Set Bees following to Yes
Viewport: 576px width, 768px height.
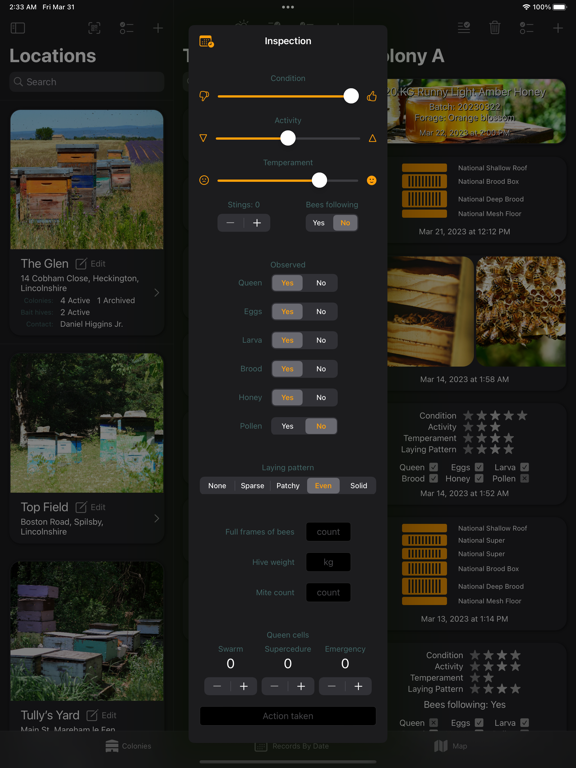tap(319, 223)
